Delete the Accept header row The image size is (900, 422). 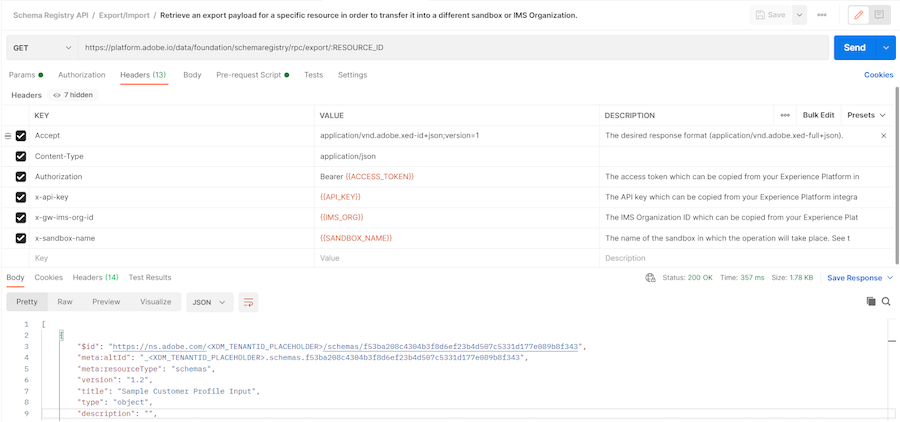883,135
